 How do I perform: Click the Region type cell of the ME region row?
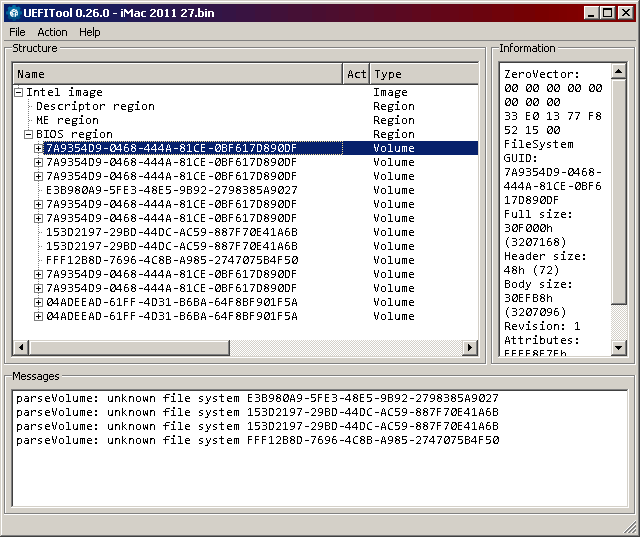pos(393,120)
